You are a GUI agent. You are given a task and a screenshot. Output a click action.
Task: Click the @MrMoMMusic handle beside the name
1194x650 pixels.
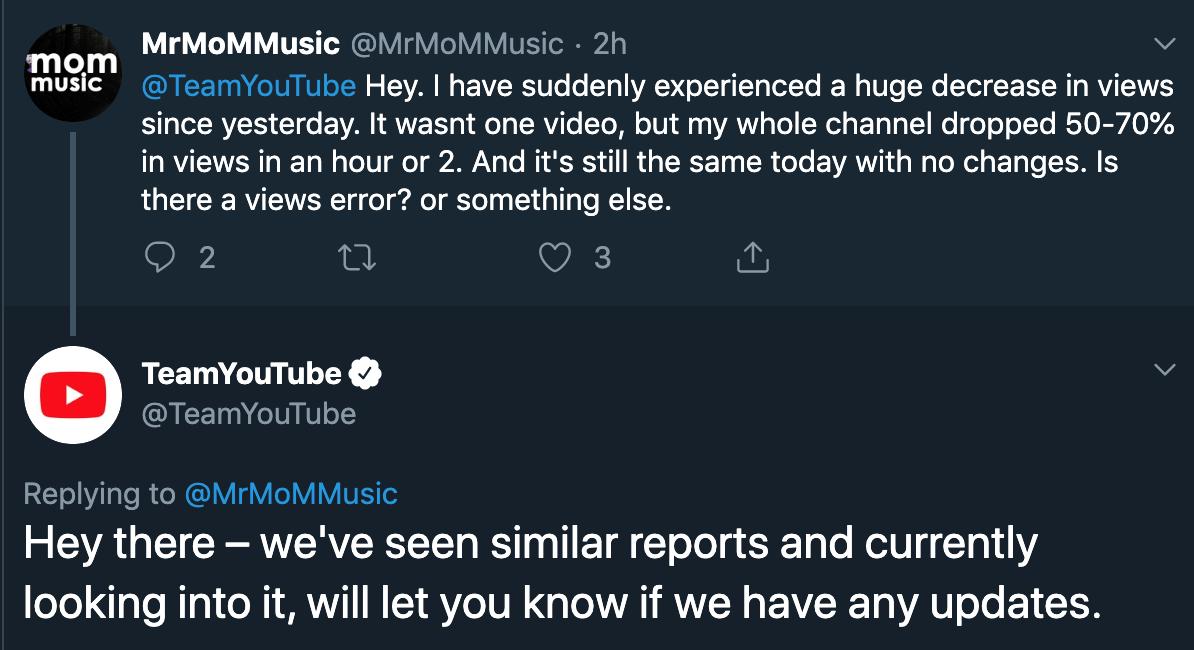(x=457, y=44)
